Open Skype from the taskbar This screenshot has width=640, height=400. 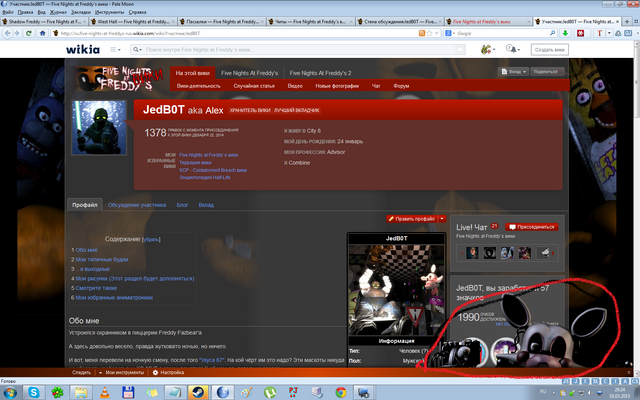coord(33,393)
